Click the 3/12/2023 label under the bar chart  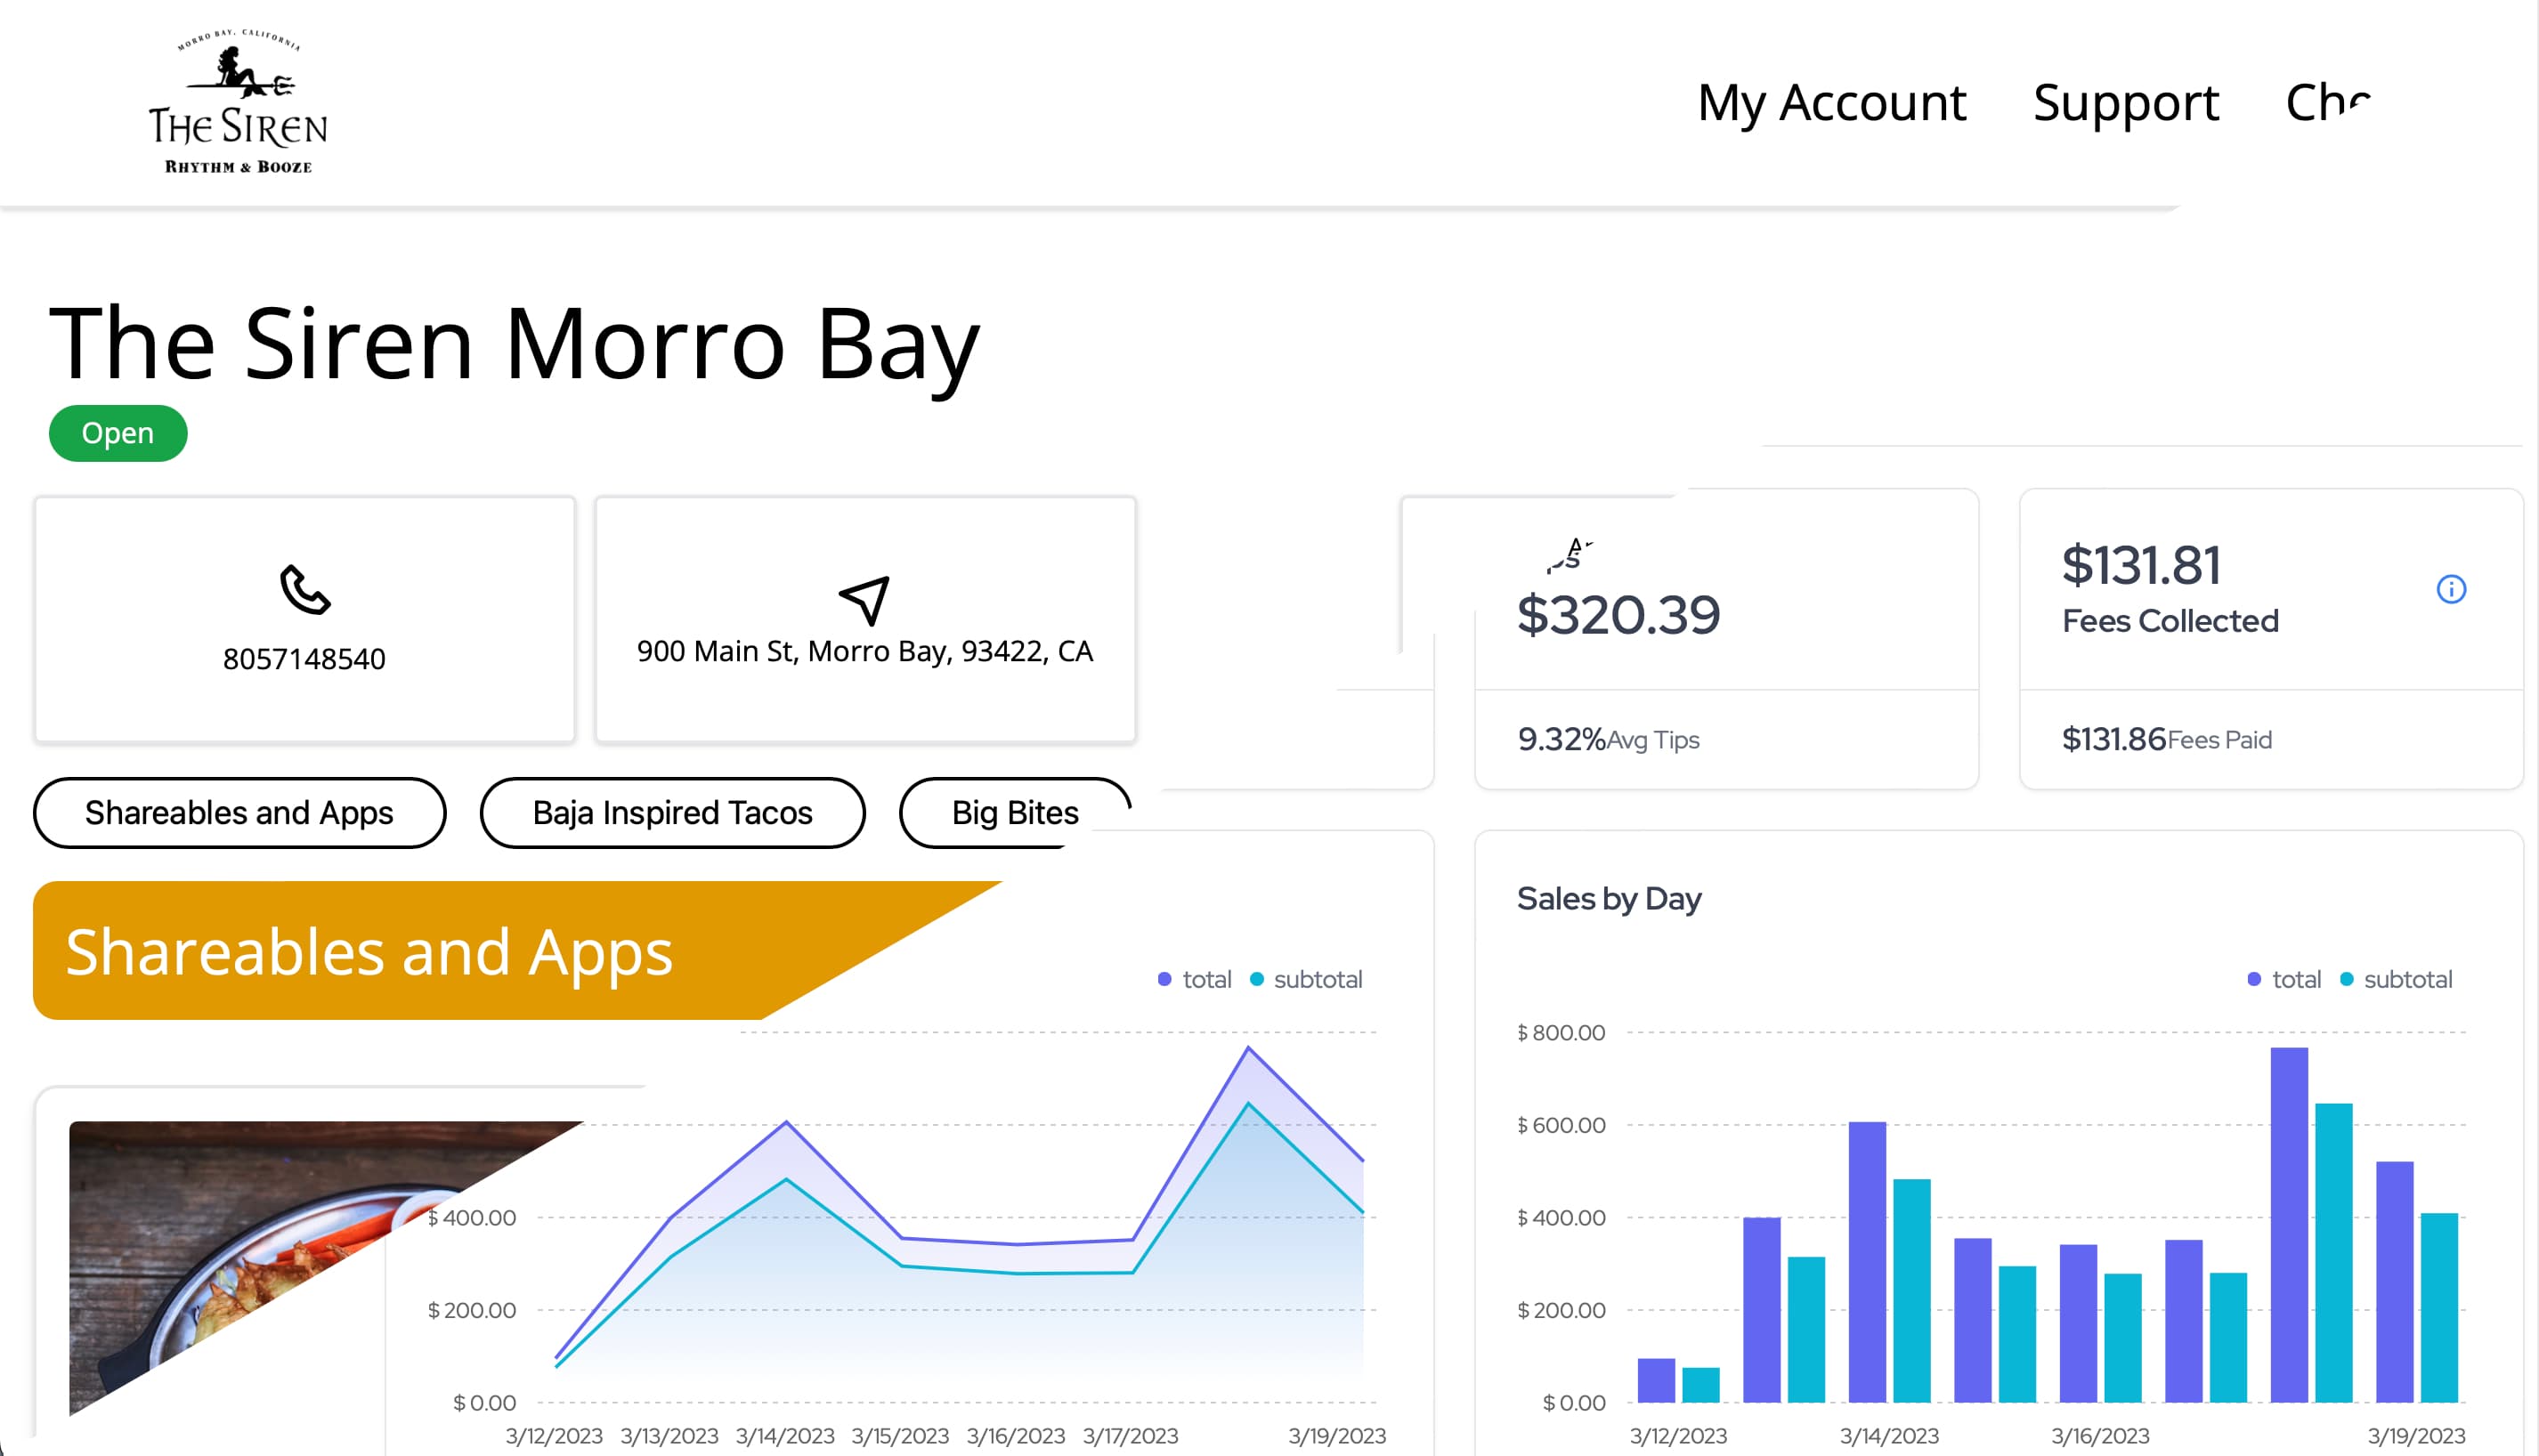tap(1678, 1435)
